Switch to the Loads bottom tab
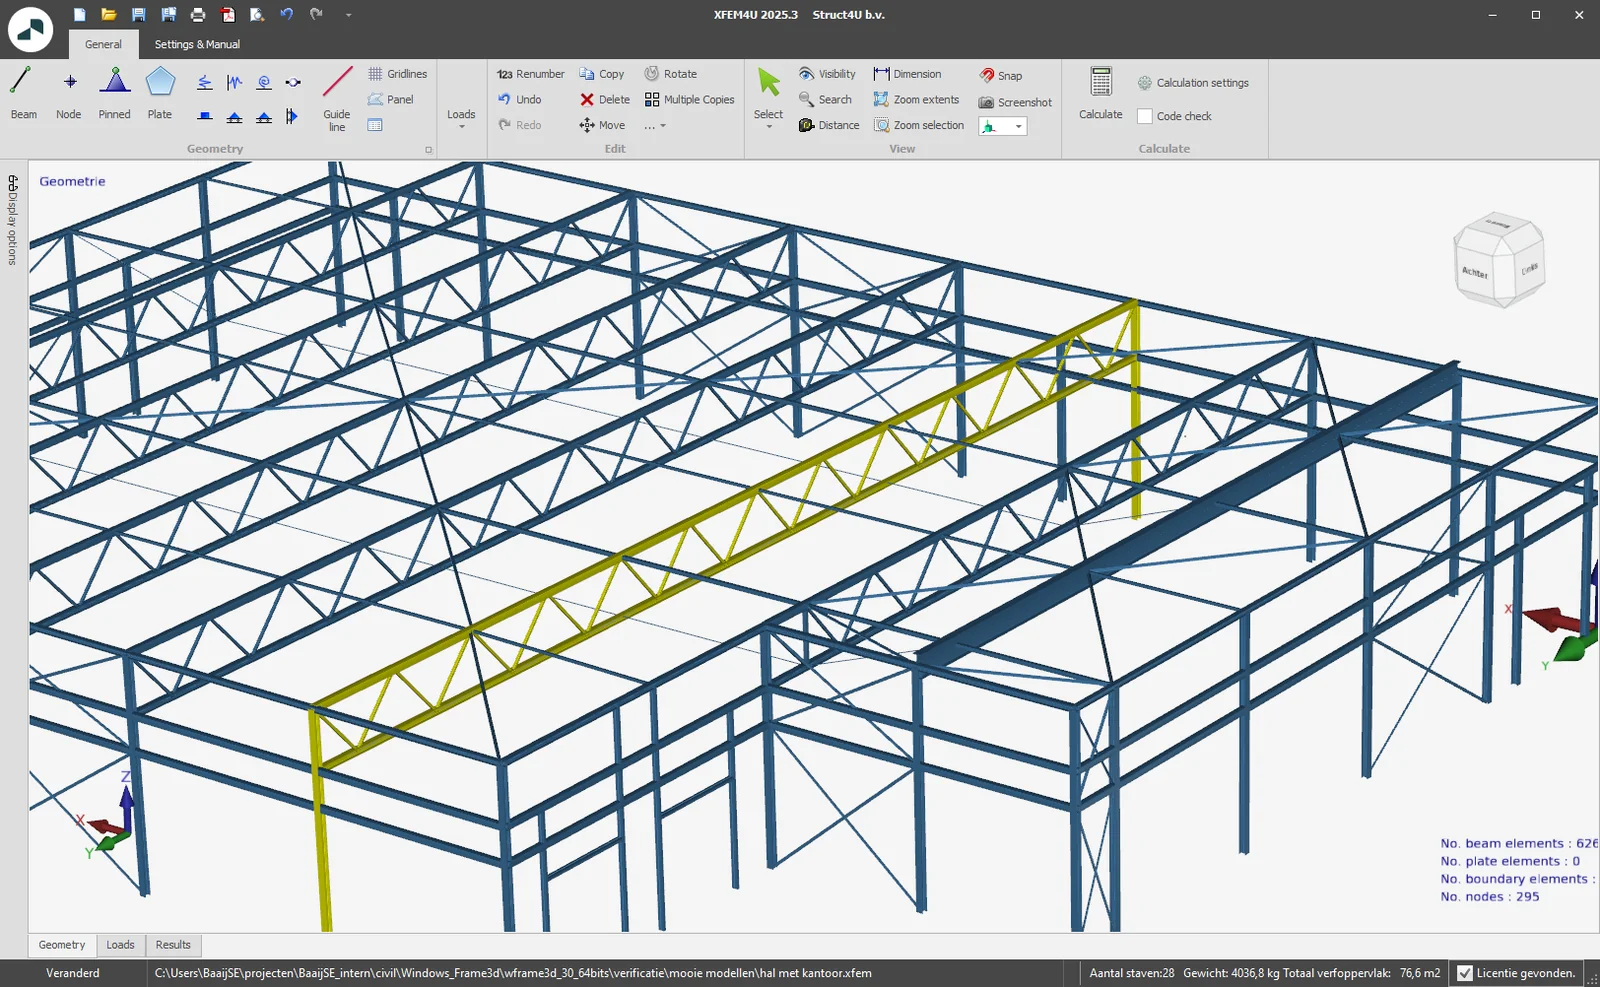 (x=120, y=945)
